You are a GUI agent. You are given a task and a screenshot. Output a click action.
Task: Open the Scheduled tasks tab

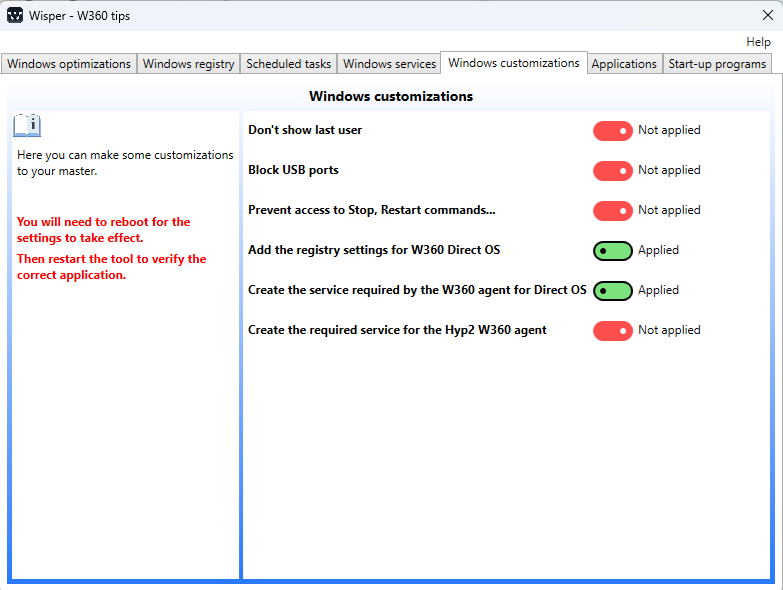[x=288, y=64]
